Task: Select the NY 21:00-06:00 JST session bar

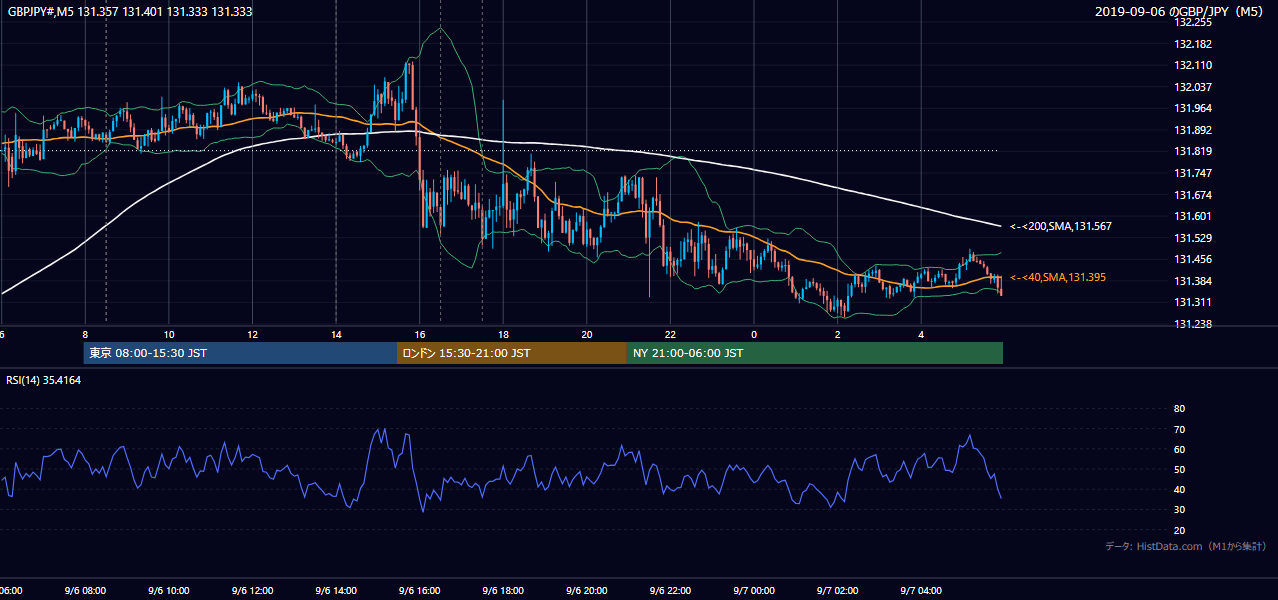Action: (815, 353)
